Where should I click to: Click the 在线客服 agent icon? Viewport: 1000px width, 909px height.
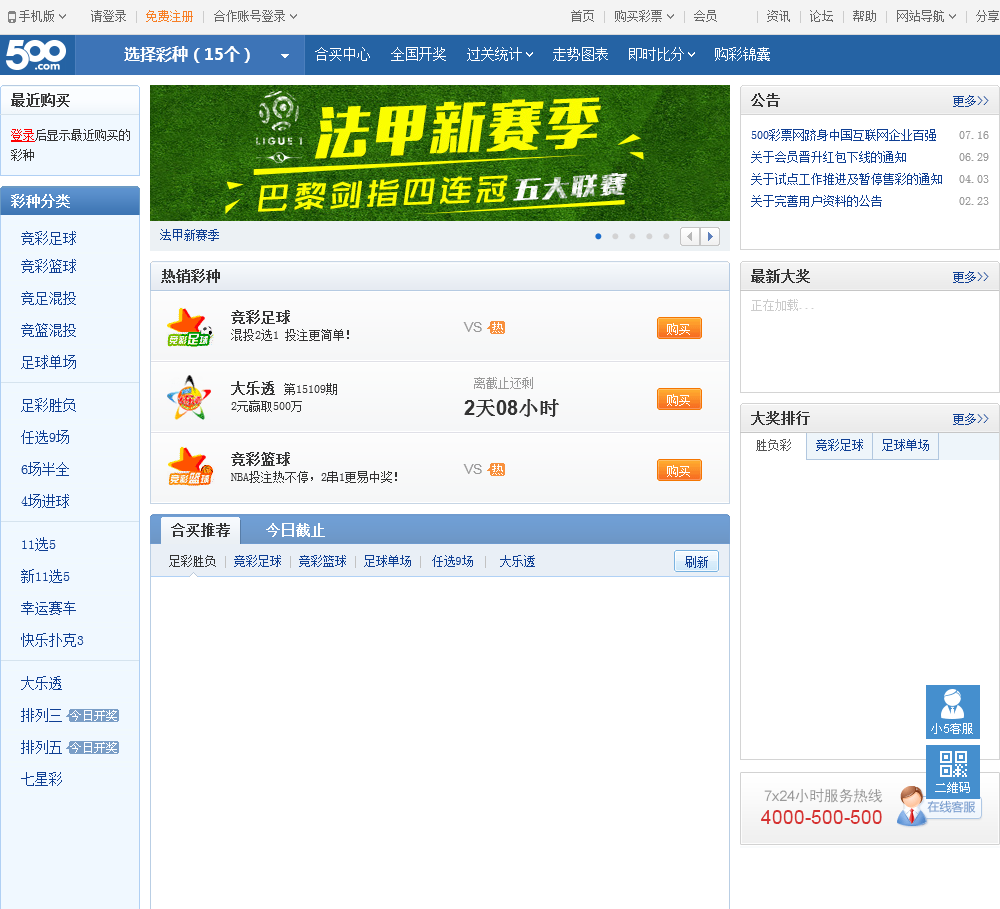[913, 806]
